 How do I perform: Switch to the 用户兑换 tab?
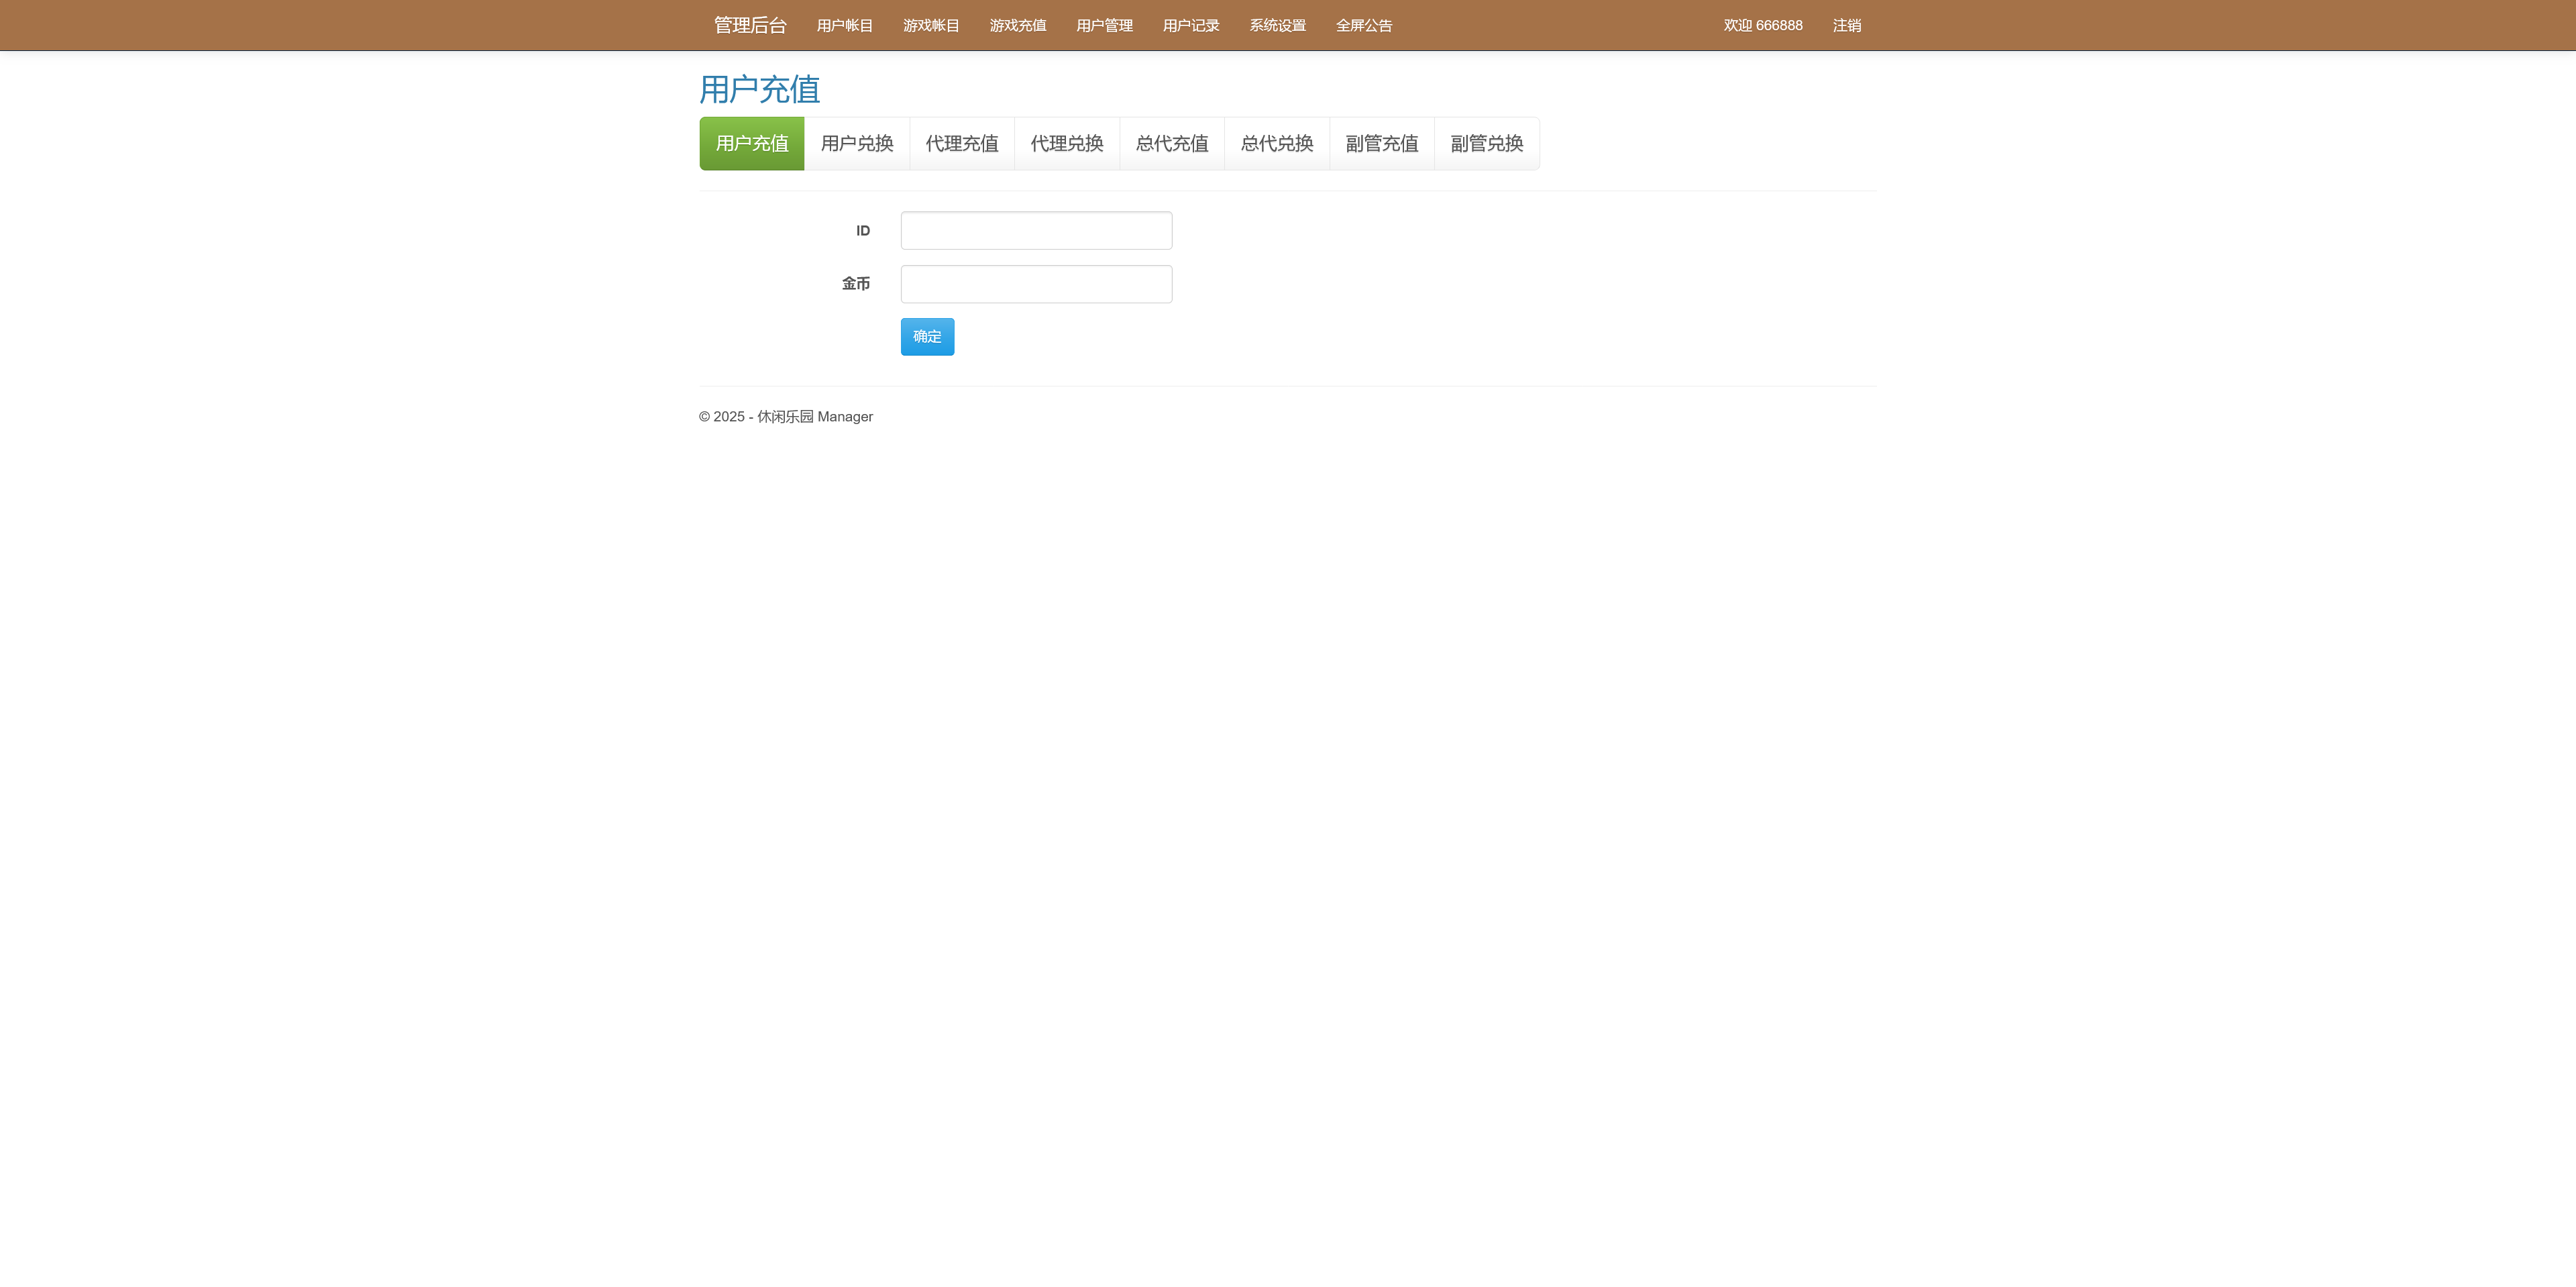pyautogui.click(x=856, y=143)
